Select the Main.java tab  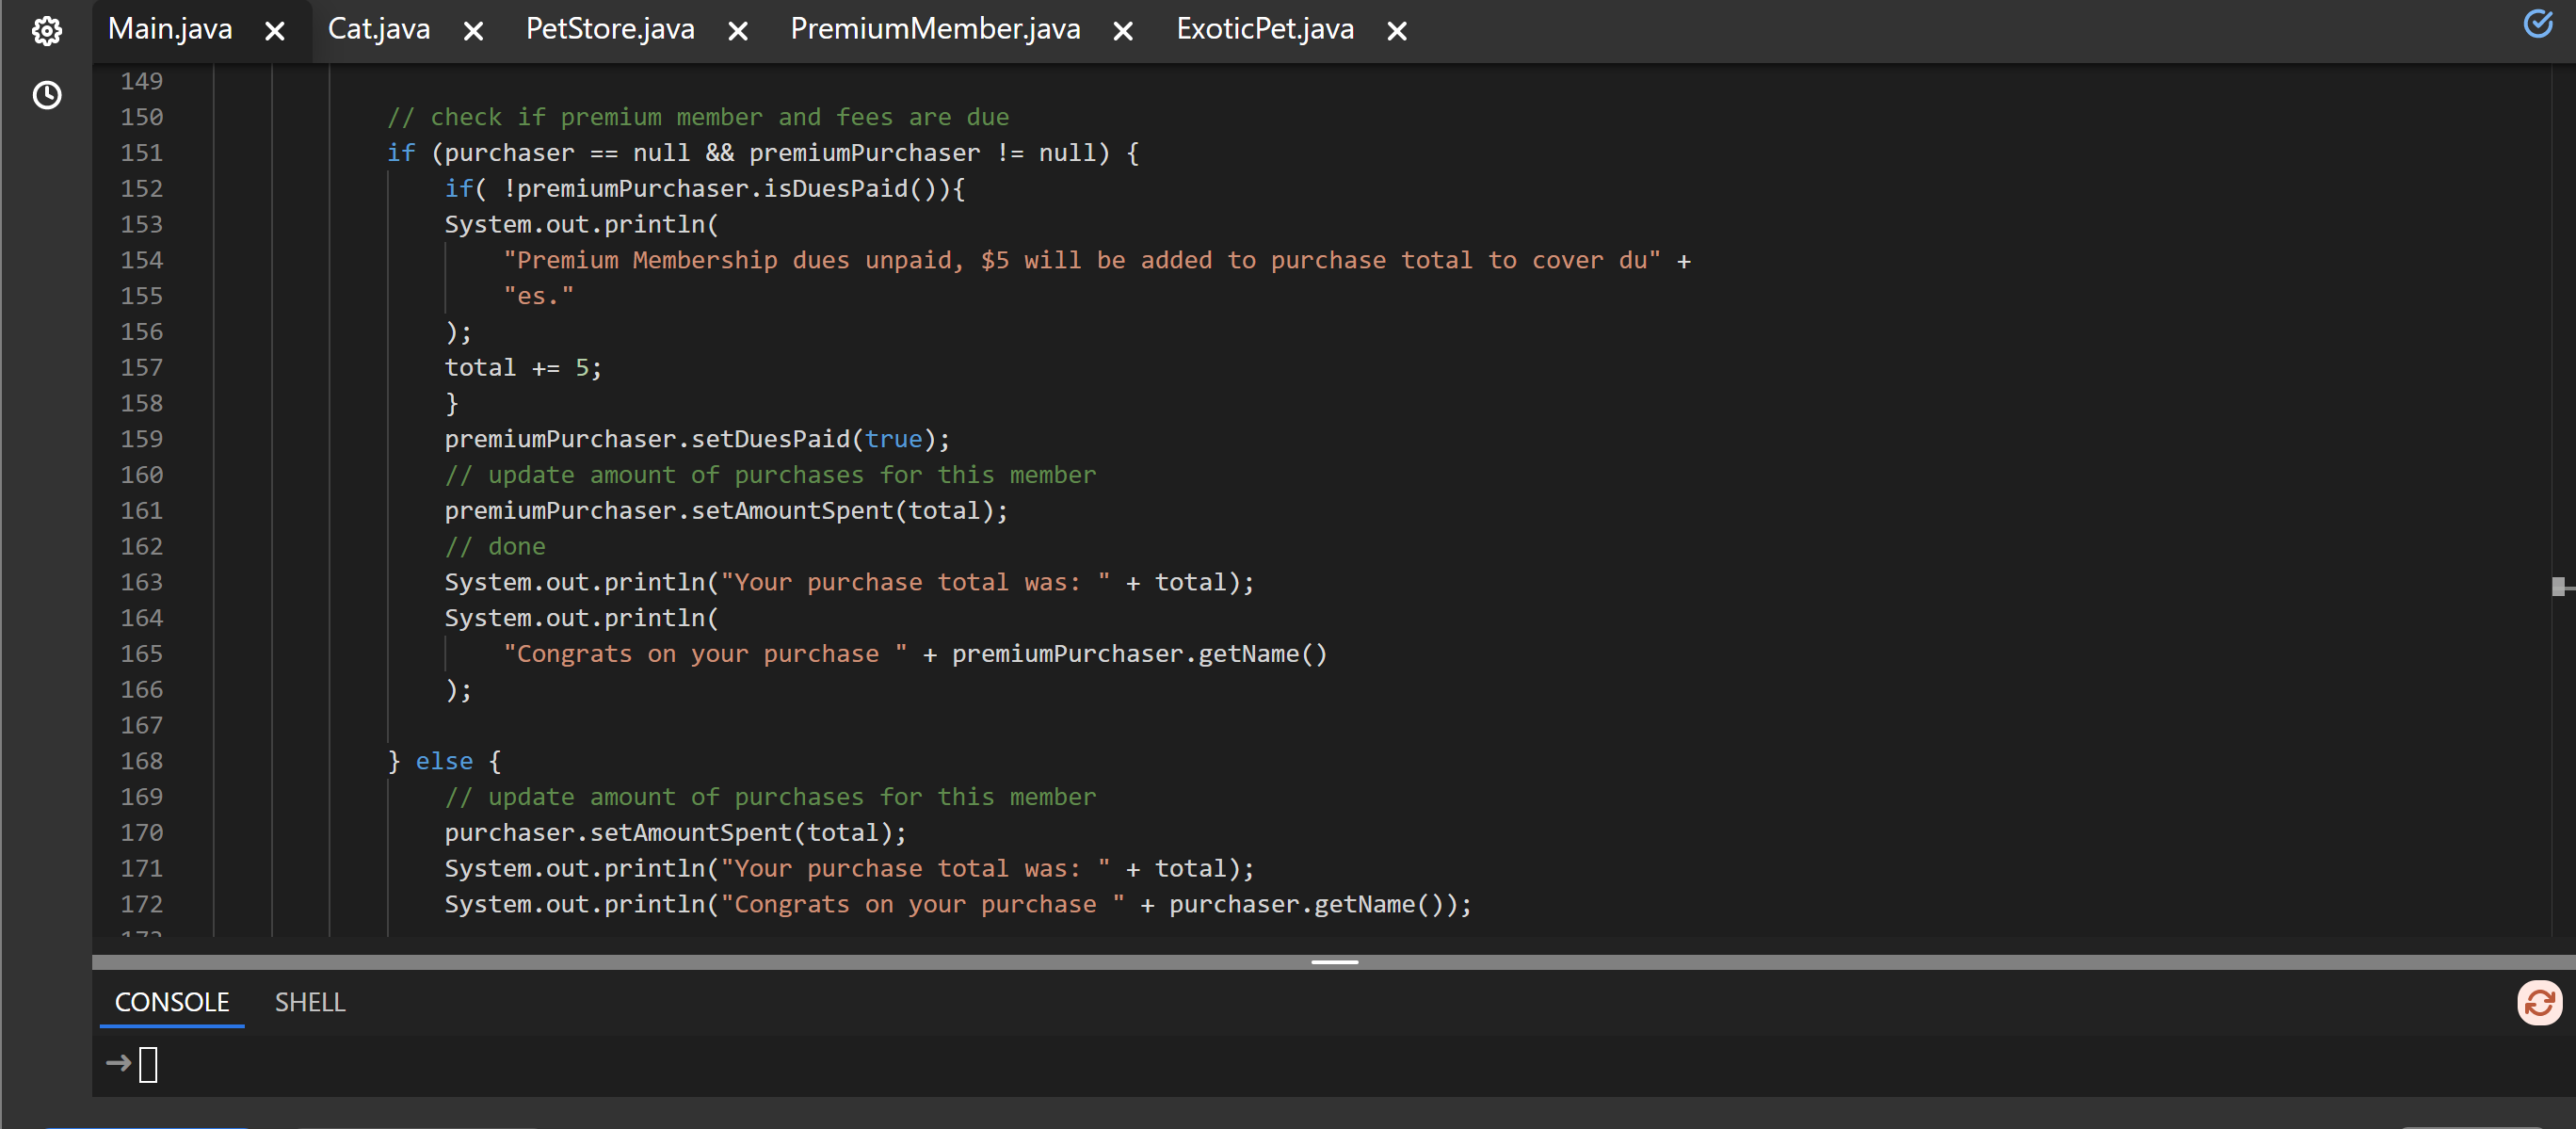click(x=170, y=30)
